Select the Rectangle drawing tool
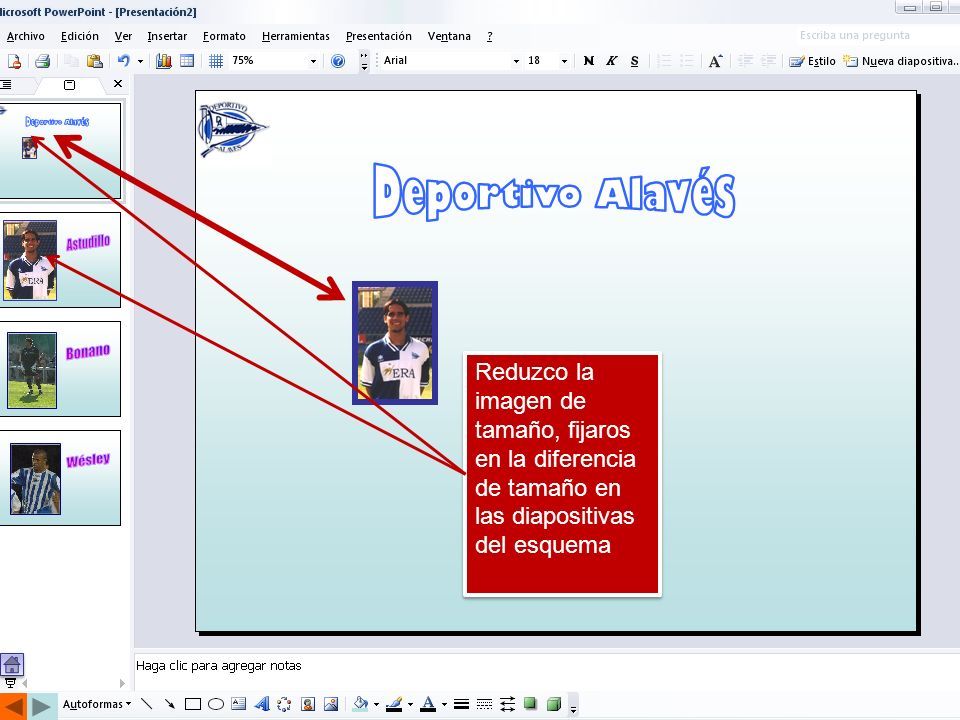The image size is (960, 720). click(x=193, y=704)
